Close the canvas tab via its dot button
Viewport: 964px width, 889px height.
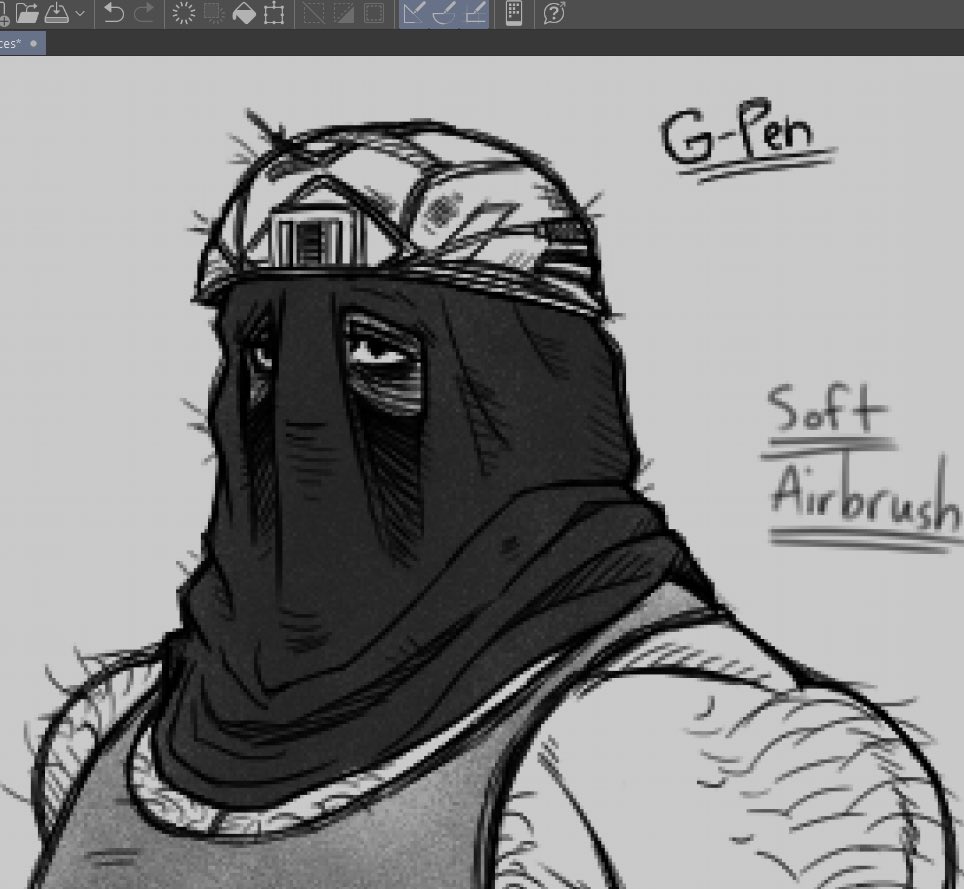click(x=34, y=44)
